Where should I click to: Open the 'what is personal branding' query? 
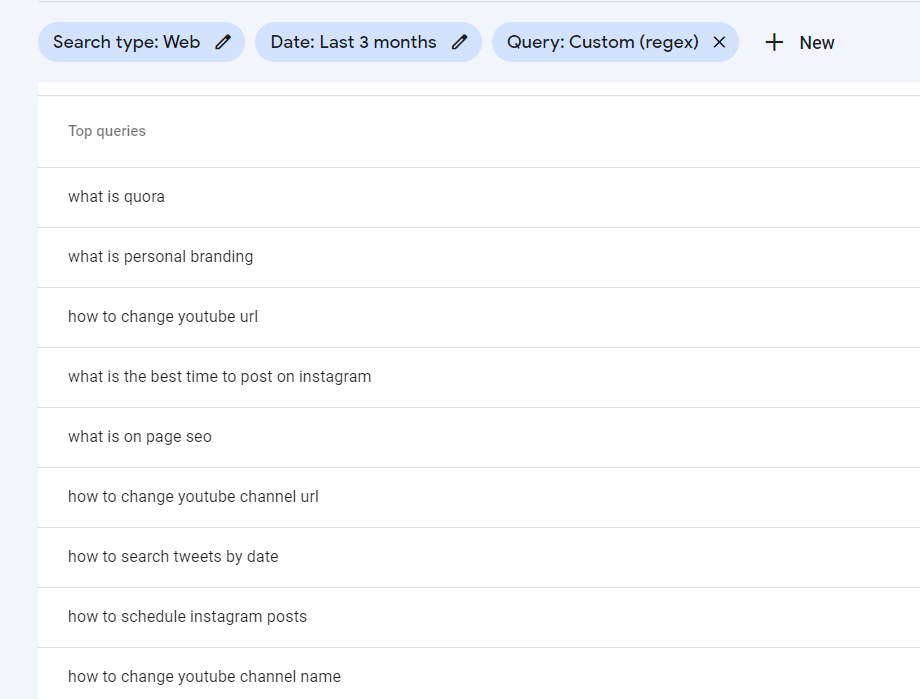point(160,257)
